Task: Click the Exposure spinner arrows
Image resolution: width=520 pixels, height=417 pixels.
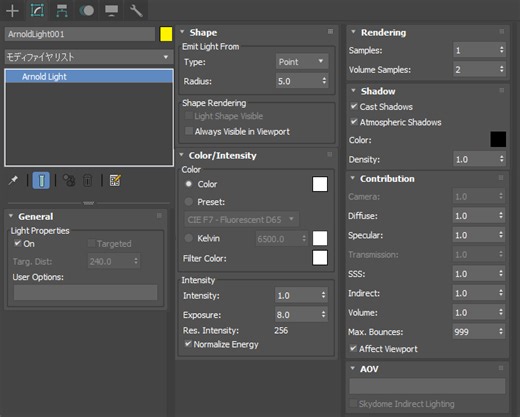Action: coord(323,315)
